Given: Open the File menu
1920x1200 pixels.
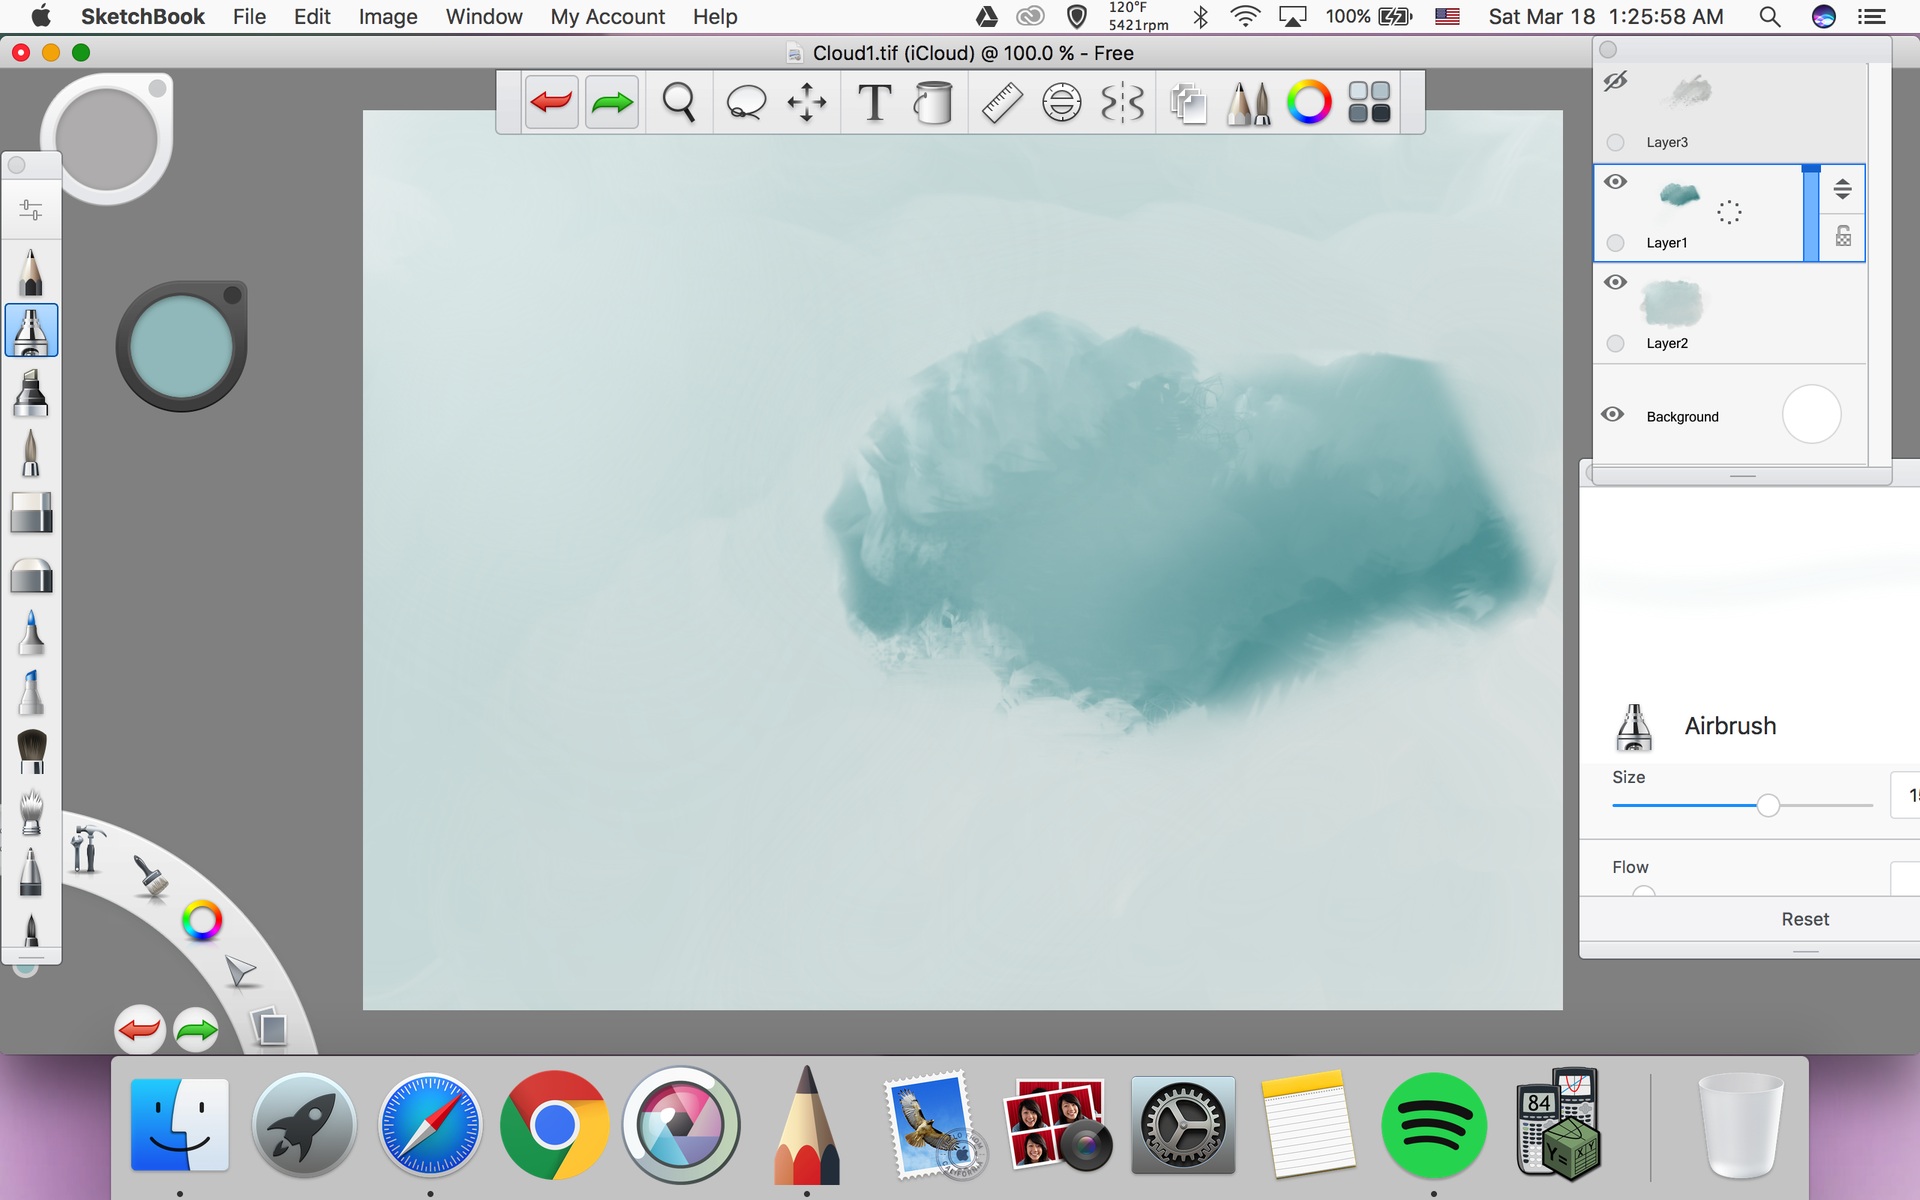Looking at the screenshot, I should 249,17.
